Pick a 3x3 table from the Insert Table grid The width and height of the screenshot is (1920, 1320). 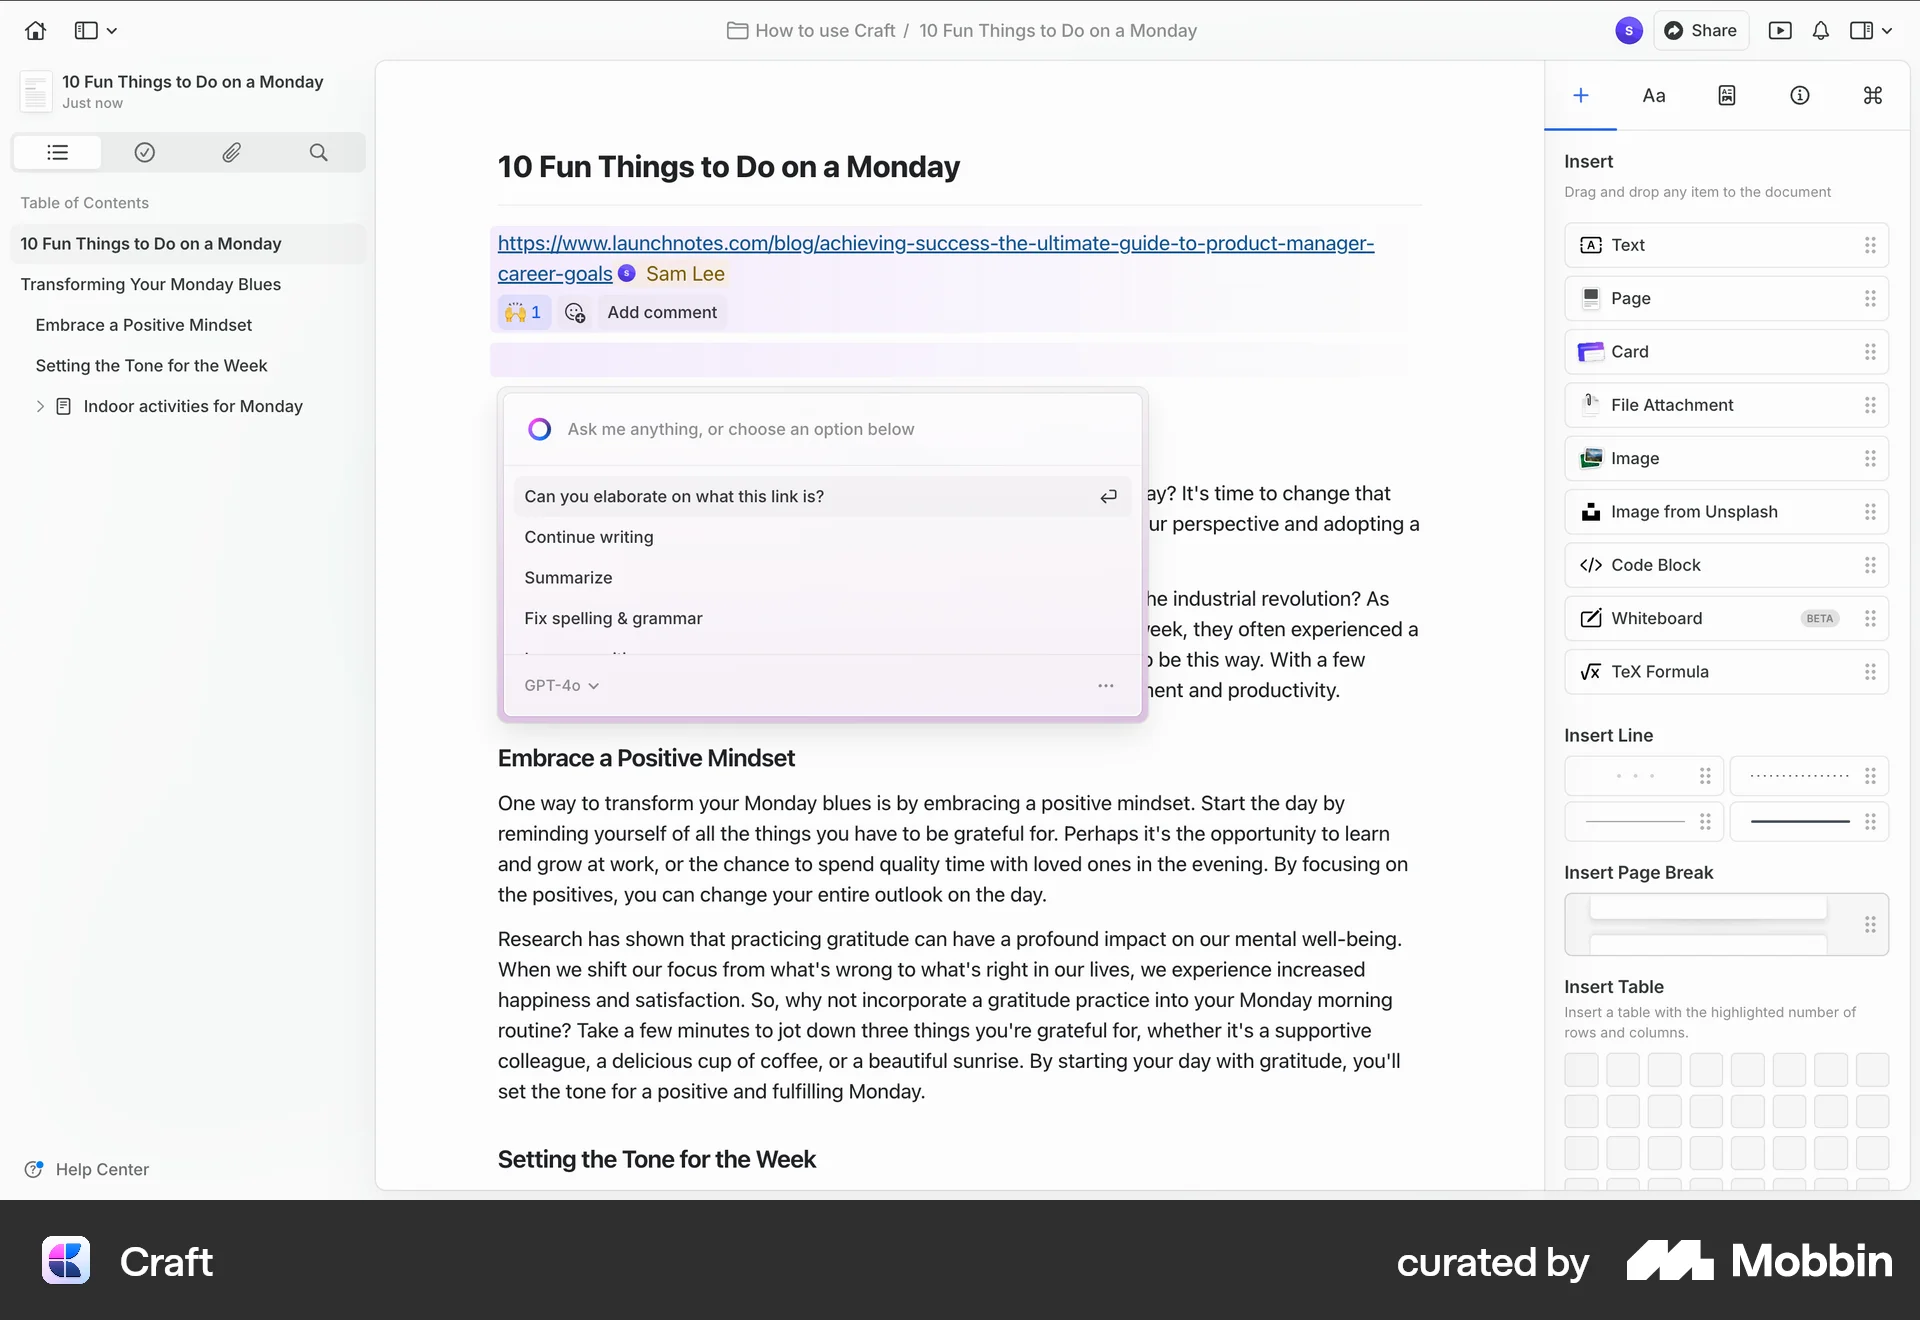[x=1664, y=1152]
